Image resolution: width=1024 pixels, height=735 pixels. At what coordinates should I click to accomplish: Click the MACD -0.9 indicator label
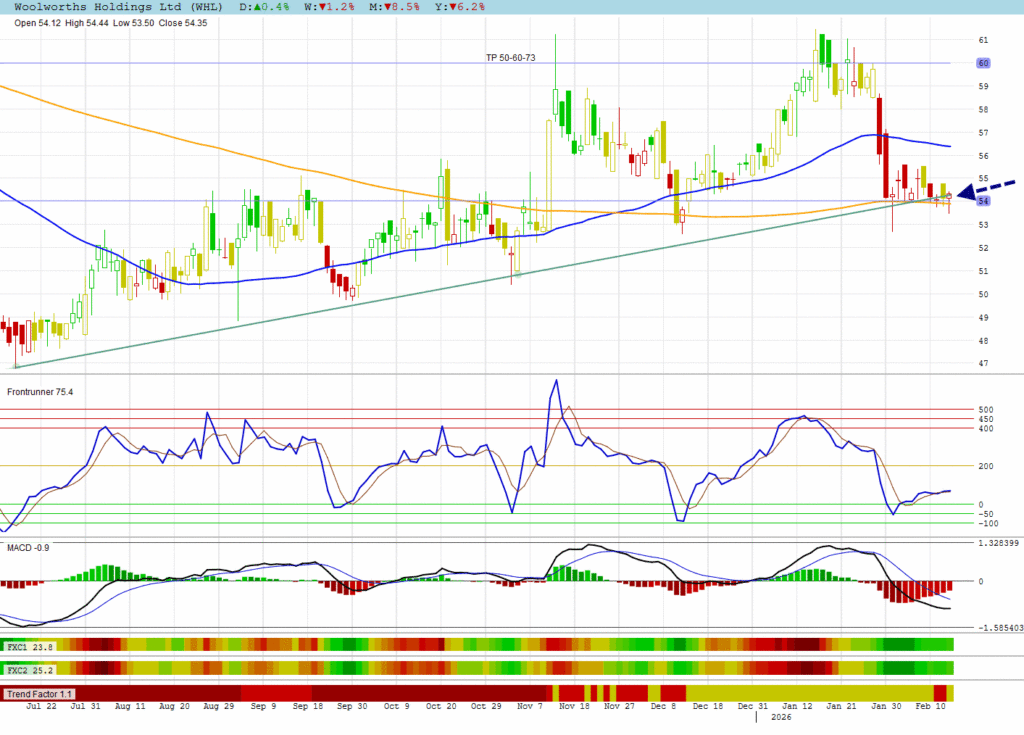(x=28, y=547)
